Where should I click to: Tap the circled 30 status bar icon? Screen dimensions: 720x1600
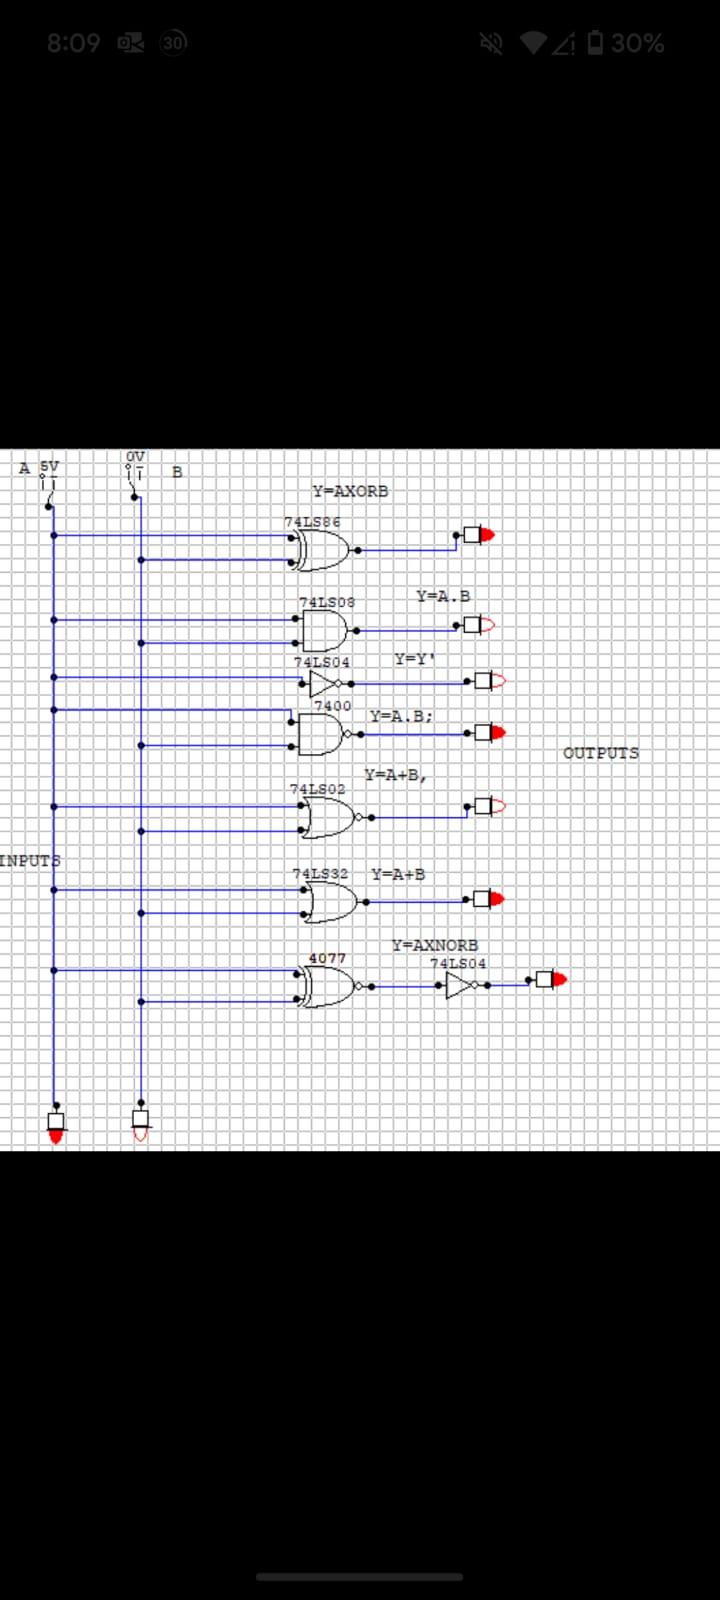point(174,43)
